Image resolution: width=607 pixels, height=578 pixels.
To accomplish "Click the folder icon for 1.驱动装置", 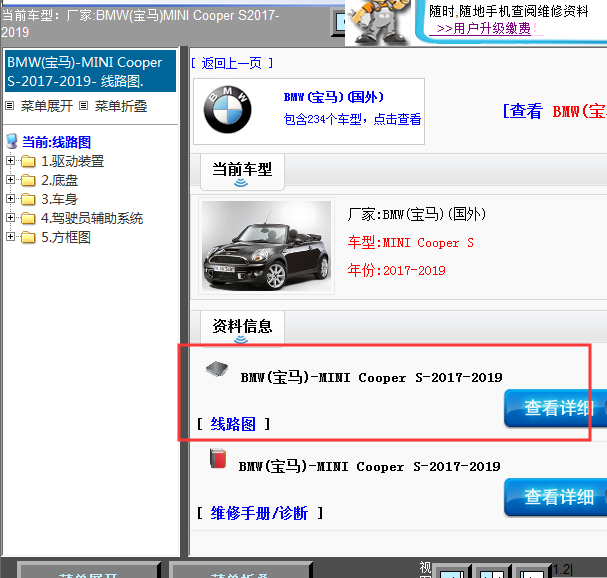I will pyautogui.click(x=27, y=161).
